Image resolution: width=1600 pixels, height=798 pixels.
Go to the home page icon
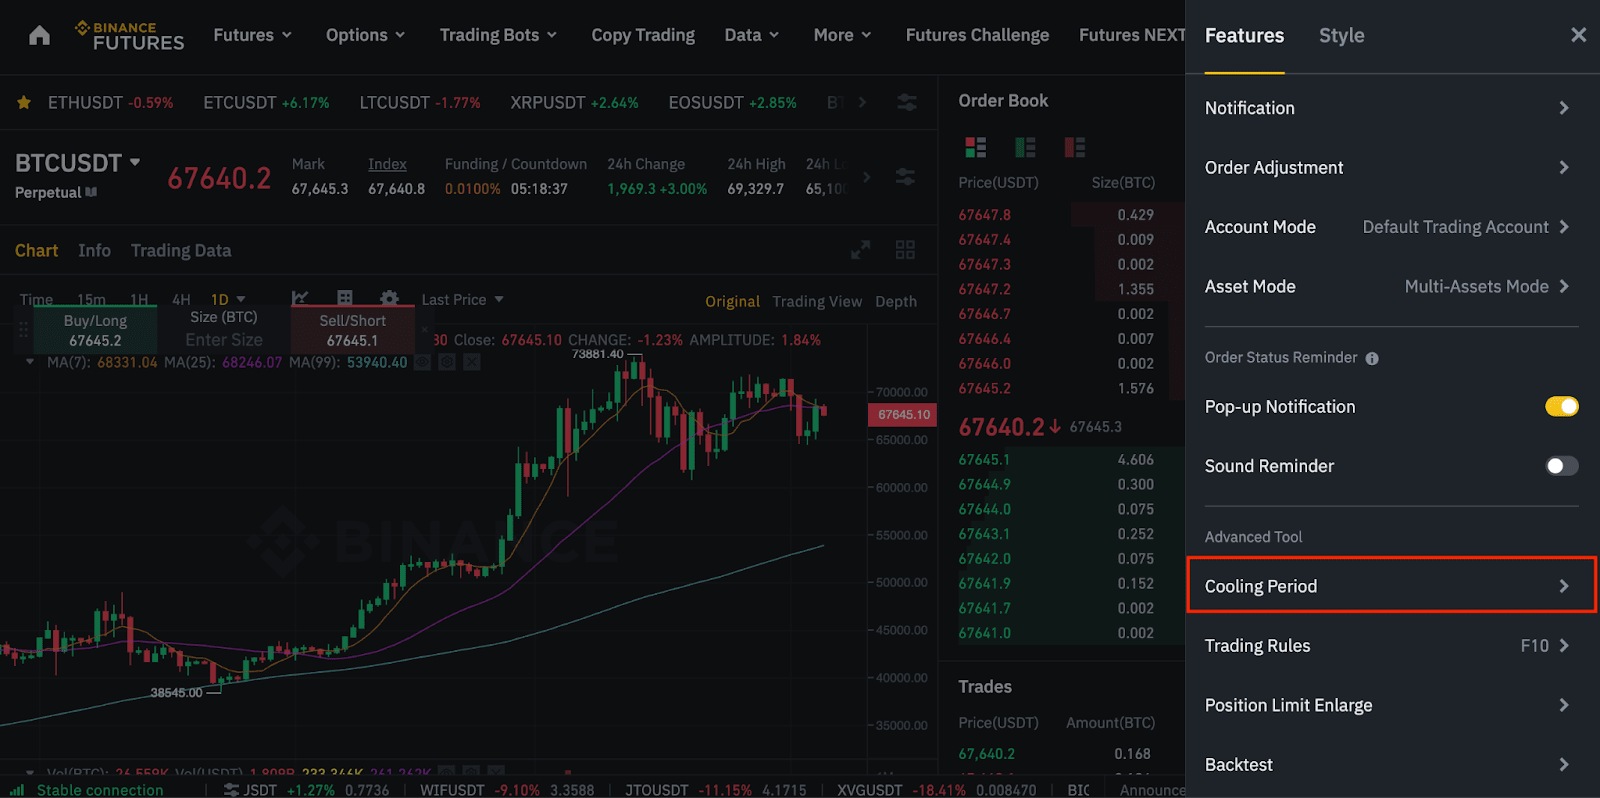[x=39, y=36]
